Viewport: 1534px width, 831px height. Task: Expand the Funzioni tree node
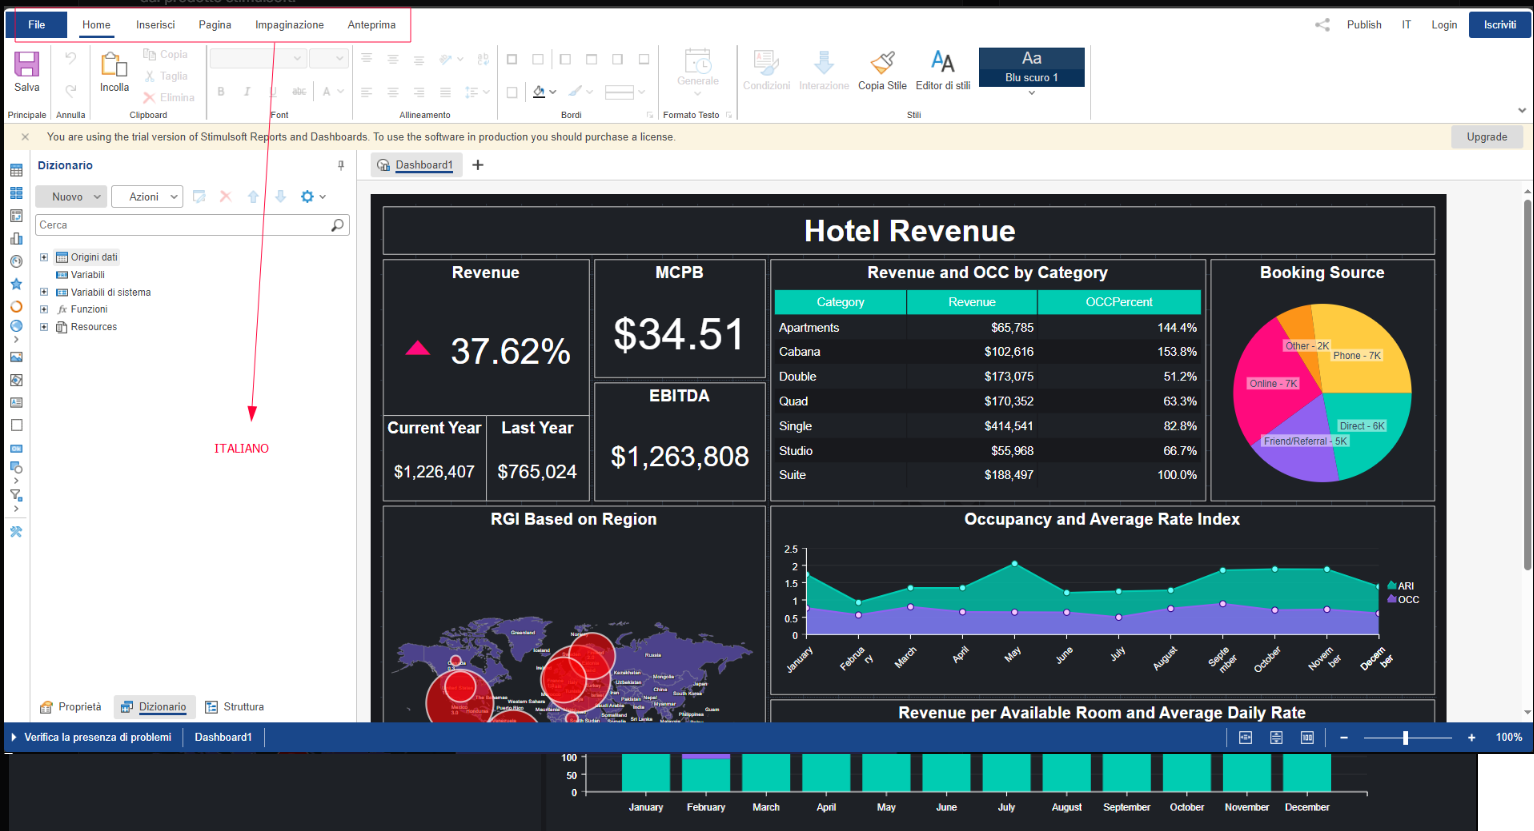(44, 309)
